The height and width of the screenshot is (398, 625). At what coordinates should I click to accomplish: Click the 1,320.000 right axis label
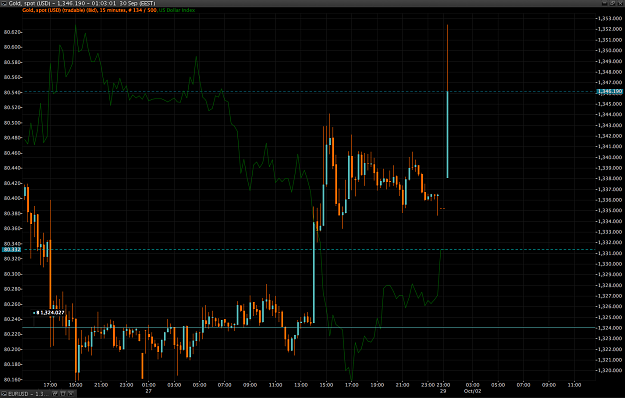[609, 371]
